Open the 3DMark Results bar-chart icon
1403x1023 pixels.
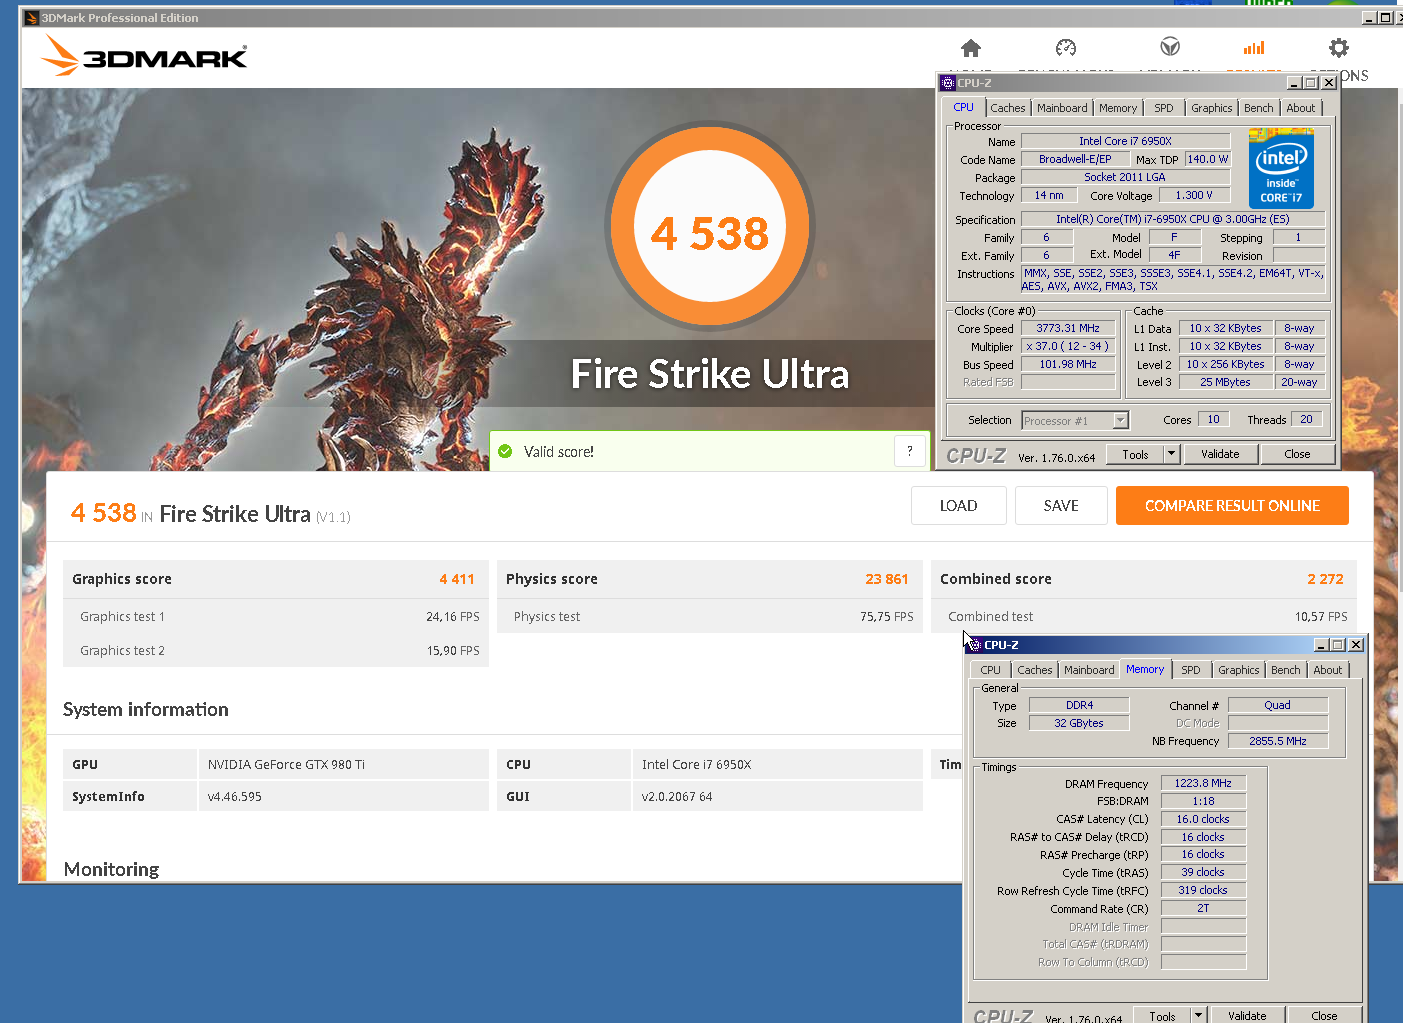[1254, 47]
